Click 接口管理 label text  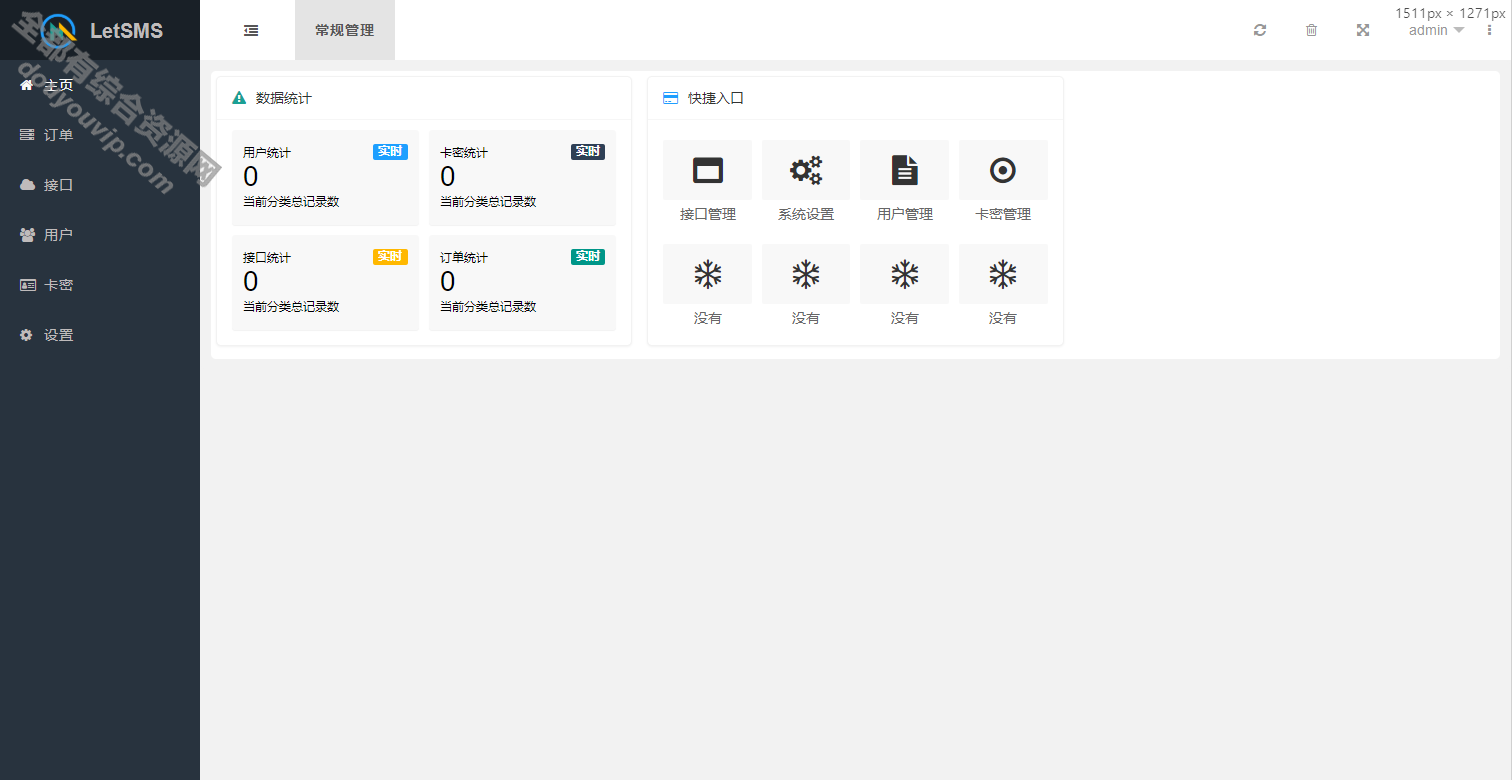point(708,214)
